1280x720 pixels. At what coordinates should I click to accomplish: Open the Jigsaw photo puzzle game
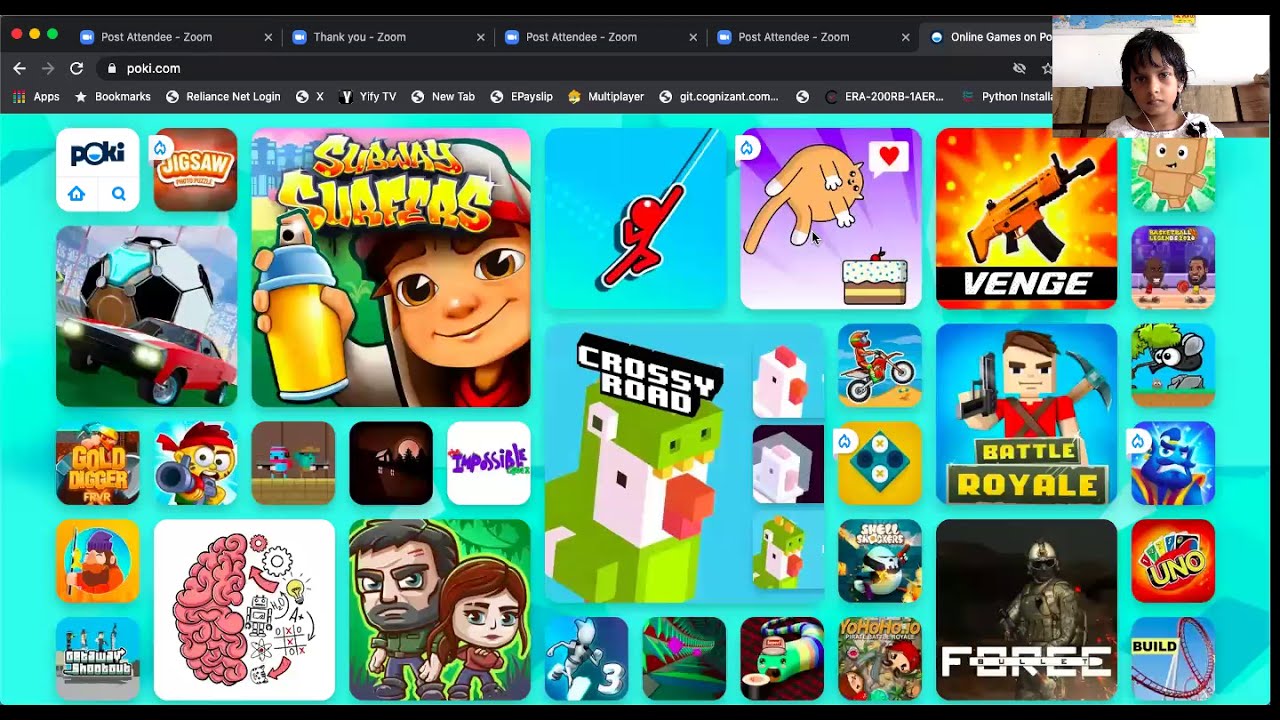pos(195,169)
